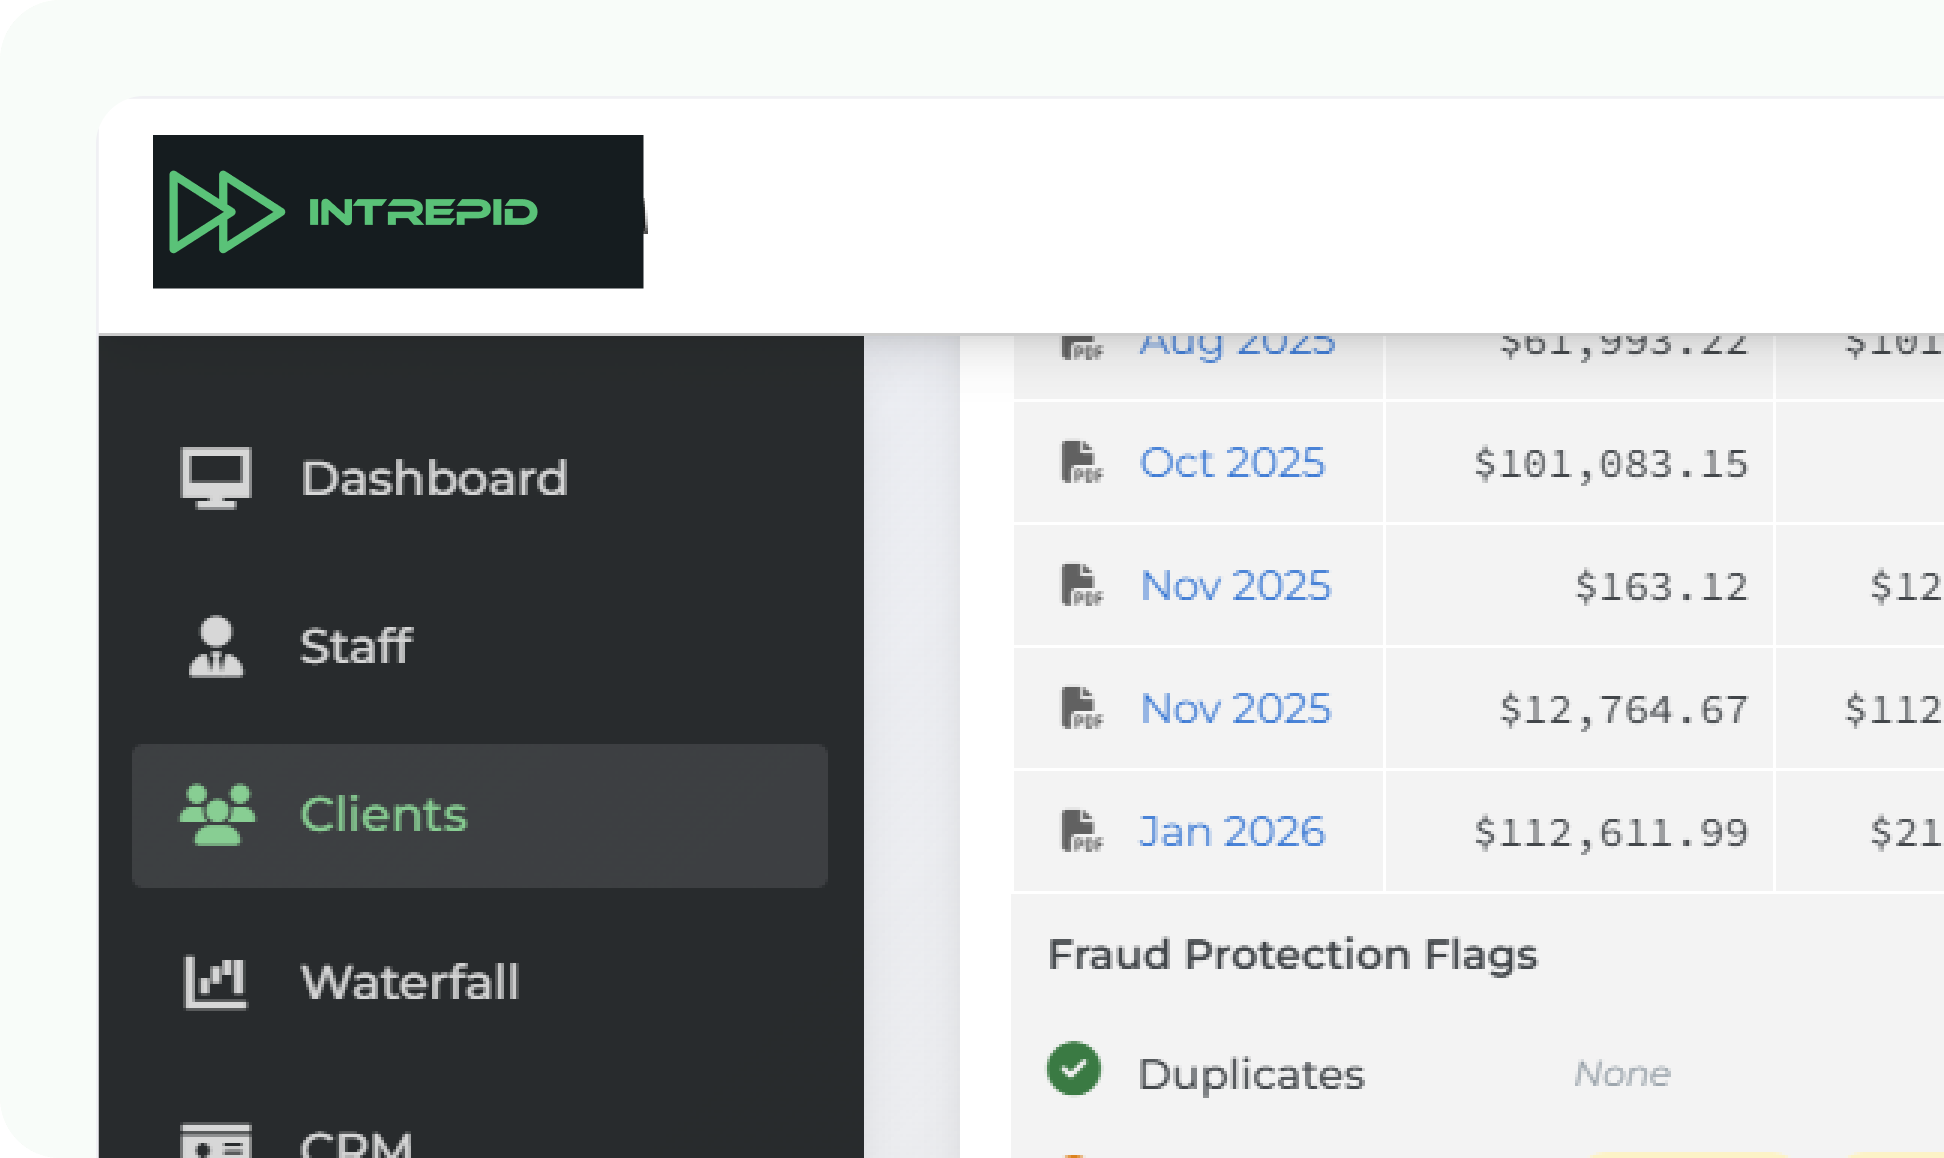Click the green check beside Duplicates
This screenshot has width=1944, height=1158.
tap(1073, 1068)
